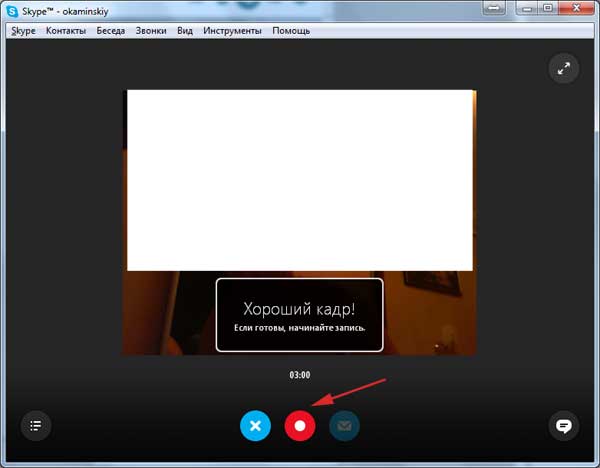Screen dimensions: 600x468
Task: Click the 03:00 recording timer
Action: [x=299, y=375]
